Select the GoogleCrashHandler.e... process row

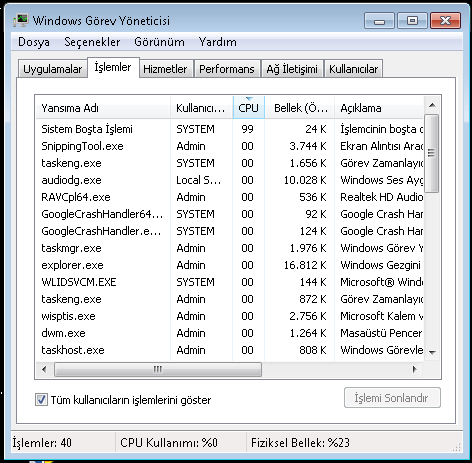[x=229, y=231]
